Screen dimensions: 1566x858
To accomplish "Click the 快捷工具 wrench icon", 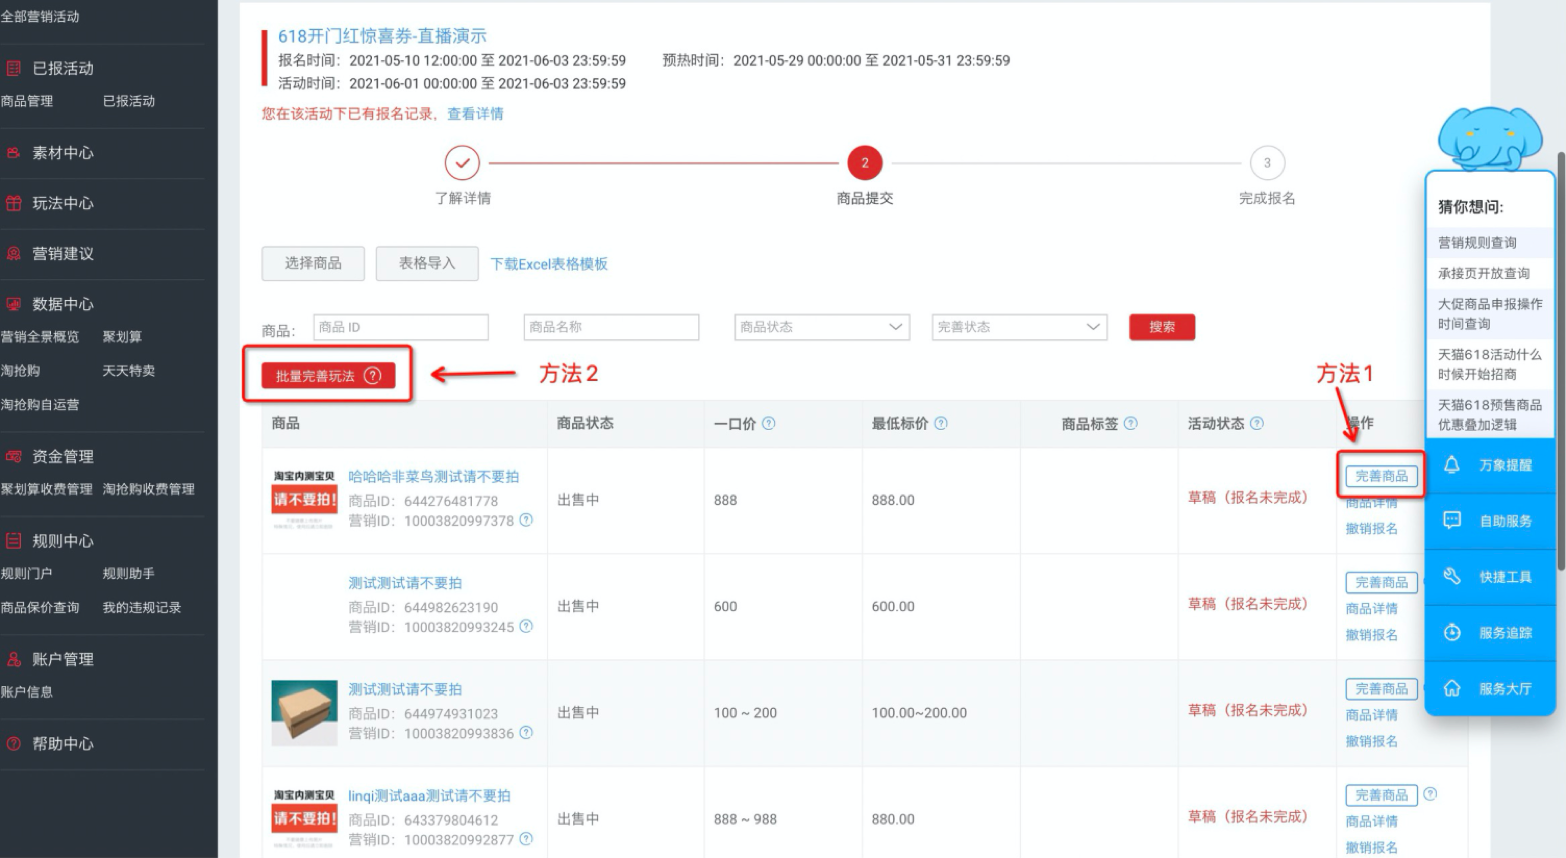I will pyautogui.click(x=1452, y=576).
